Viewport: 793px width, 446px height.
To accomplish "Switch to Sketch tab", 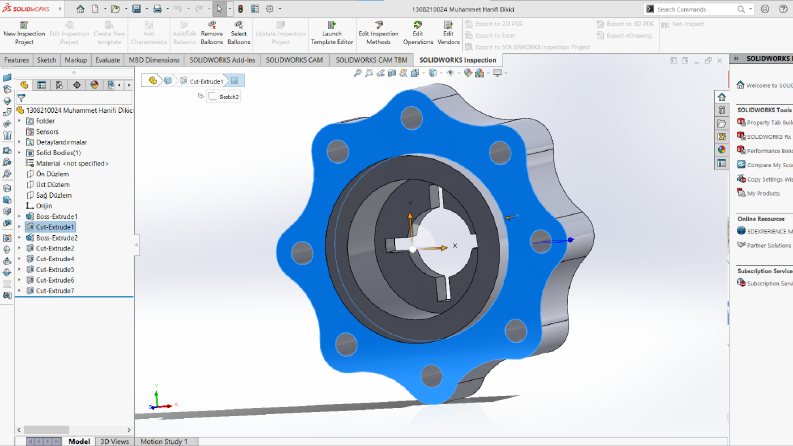I will point(47,60).
